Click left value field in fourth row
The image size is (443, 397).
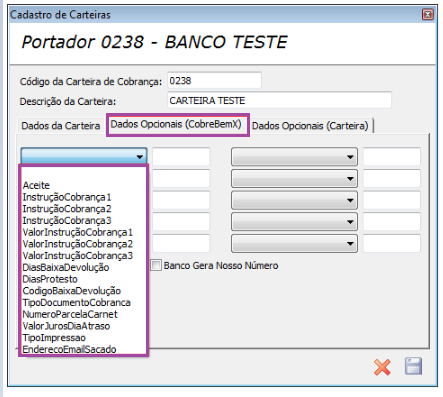click(181, 222)
